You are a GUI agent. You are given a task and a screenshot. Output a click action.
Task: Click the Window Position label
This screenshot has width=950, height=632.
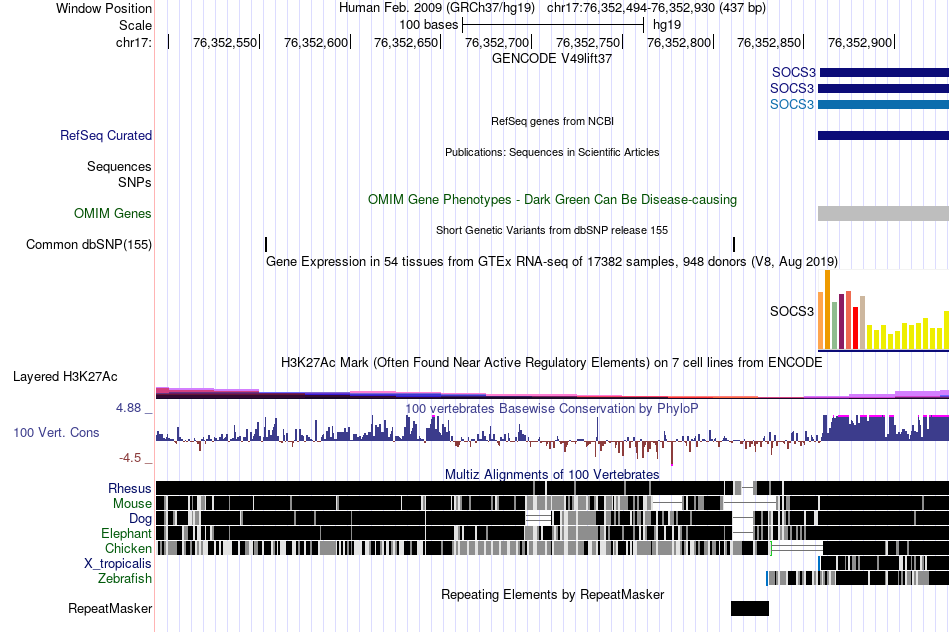[104, 8]
